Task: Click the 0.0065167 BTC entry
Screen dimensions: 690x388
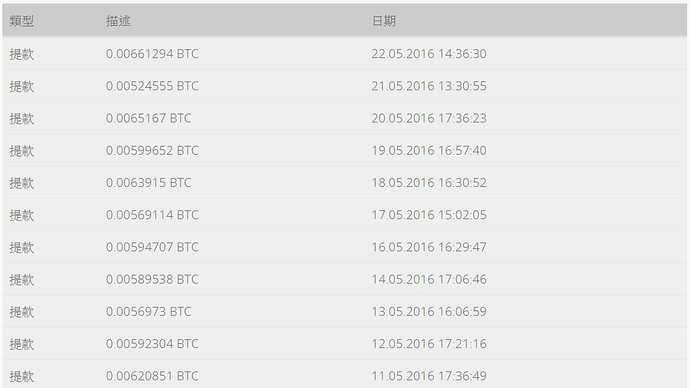Action: pos(149,118)
